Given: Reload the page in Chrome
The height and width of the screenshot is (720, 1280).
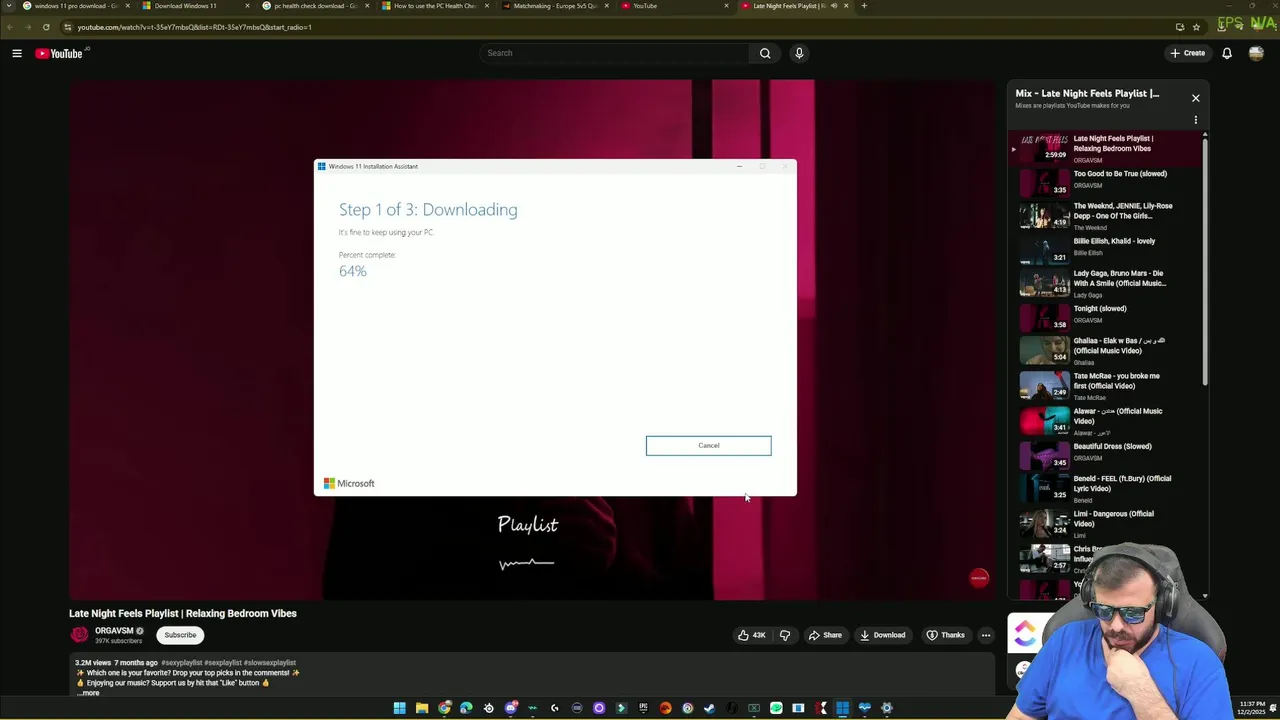Looking at the screenshot, I should (x=46, y=27).
